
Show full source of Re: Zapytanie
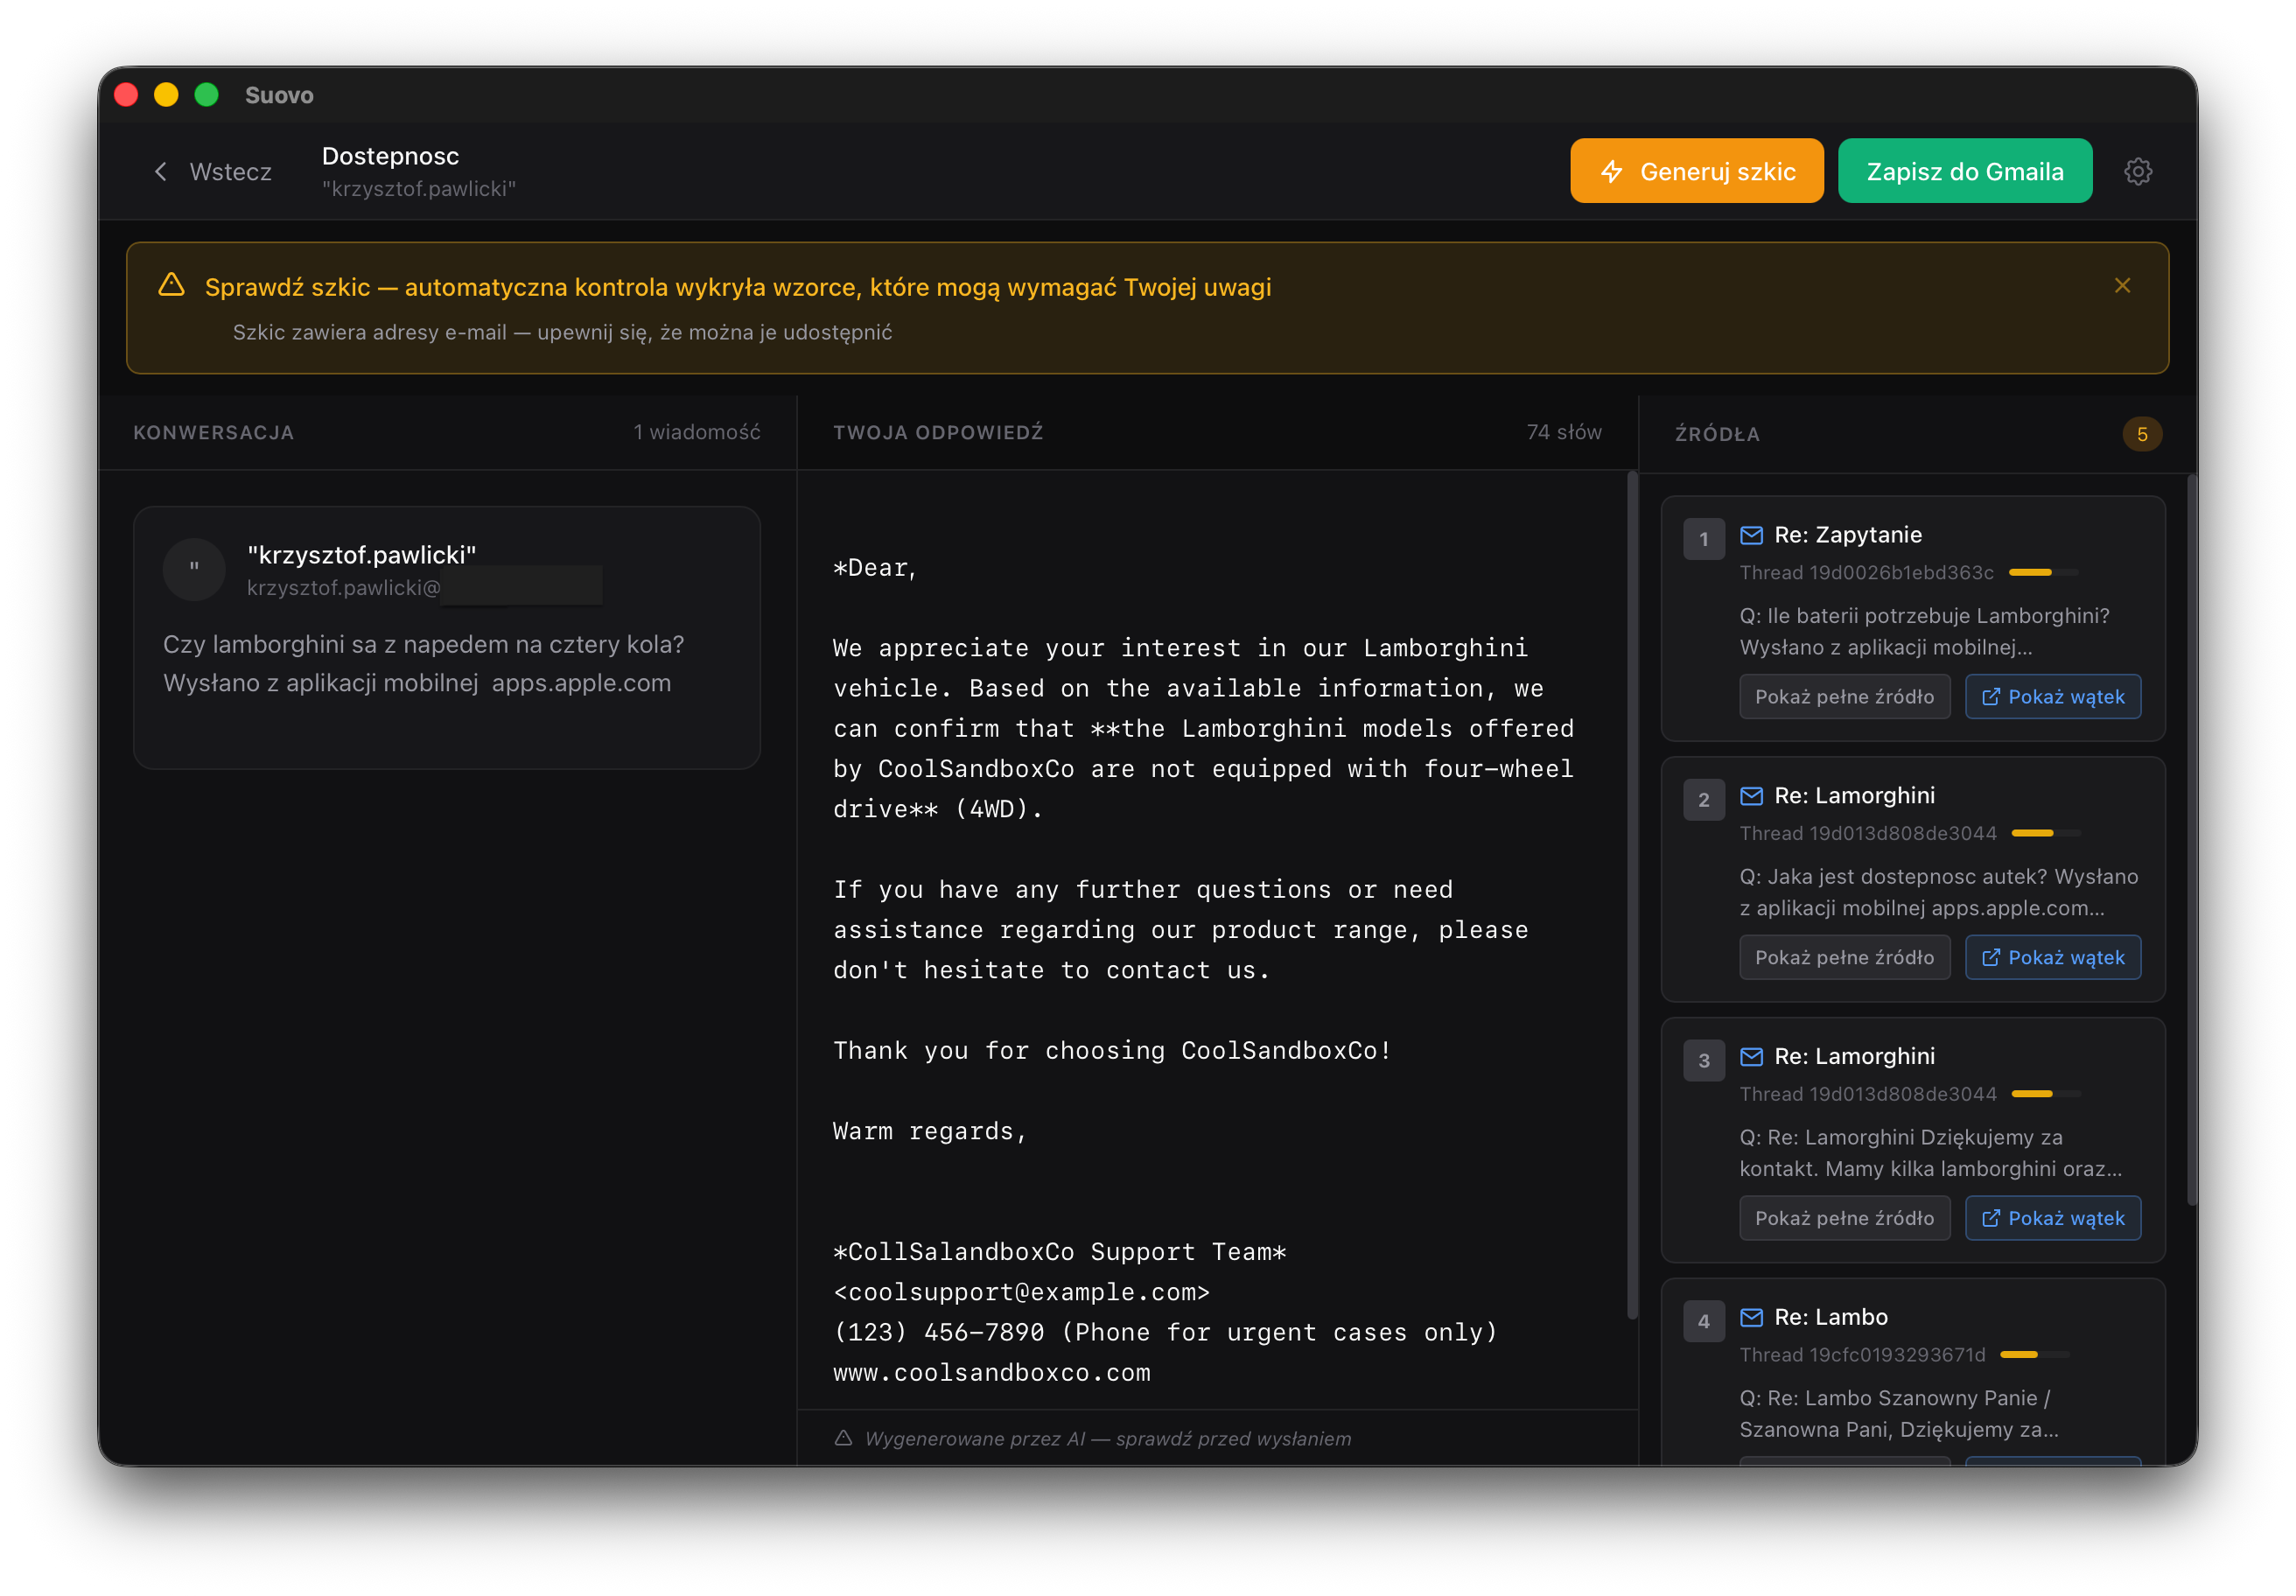click(x=1844, y=697)
